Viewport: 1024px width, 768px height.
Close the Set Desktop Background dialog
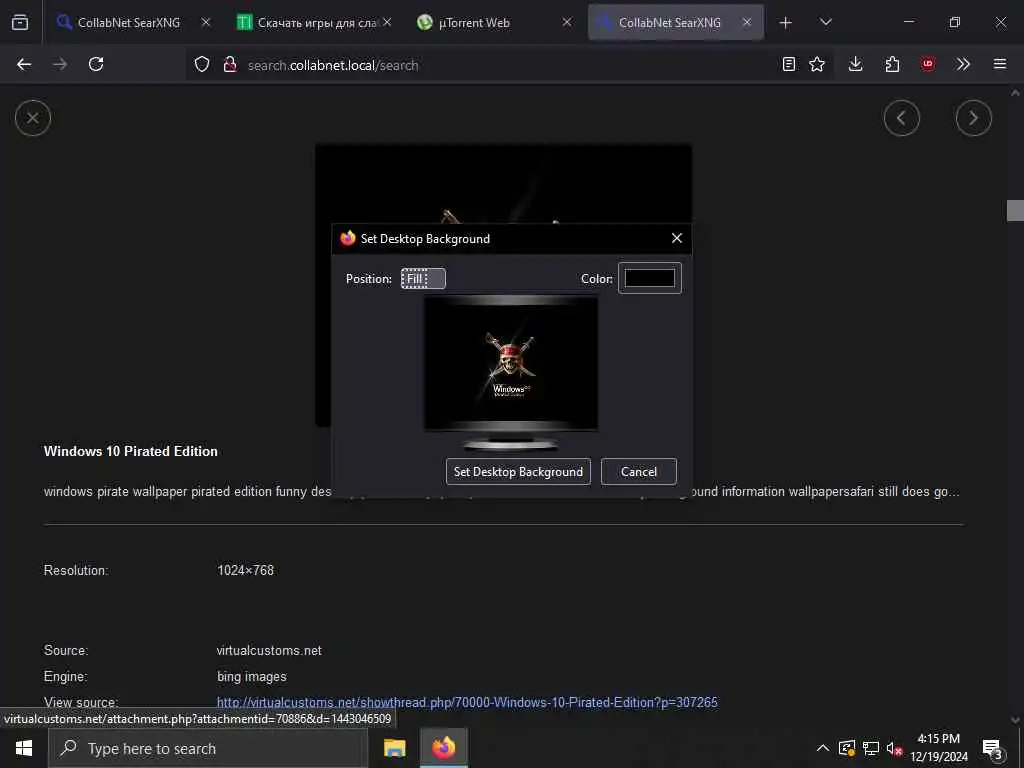click(x=677, y=238)
